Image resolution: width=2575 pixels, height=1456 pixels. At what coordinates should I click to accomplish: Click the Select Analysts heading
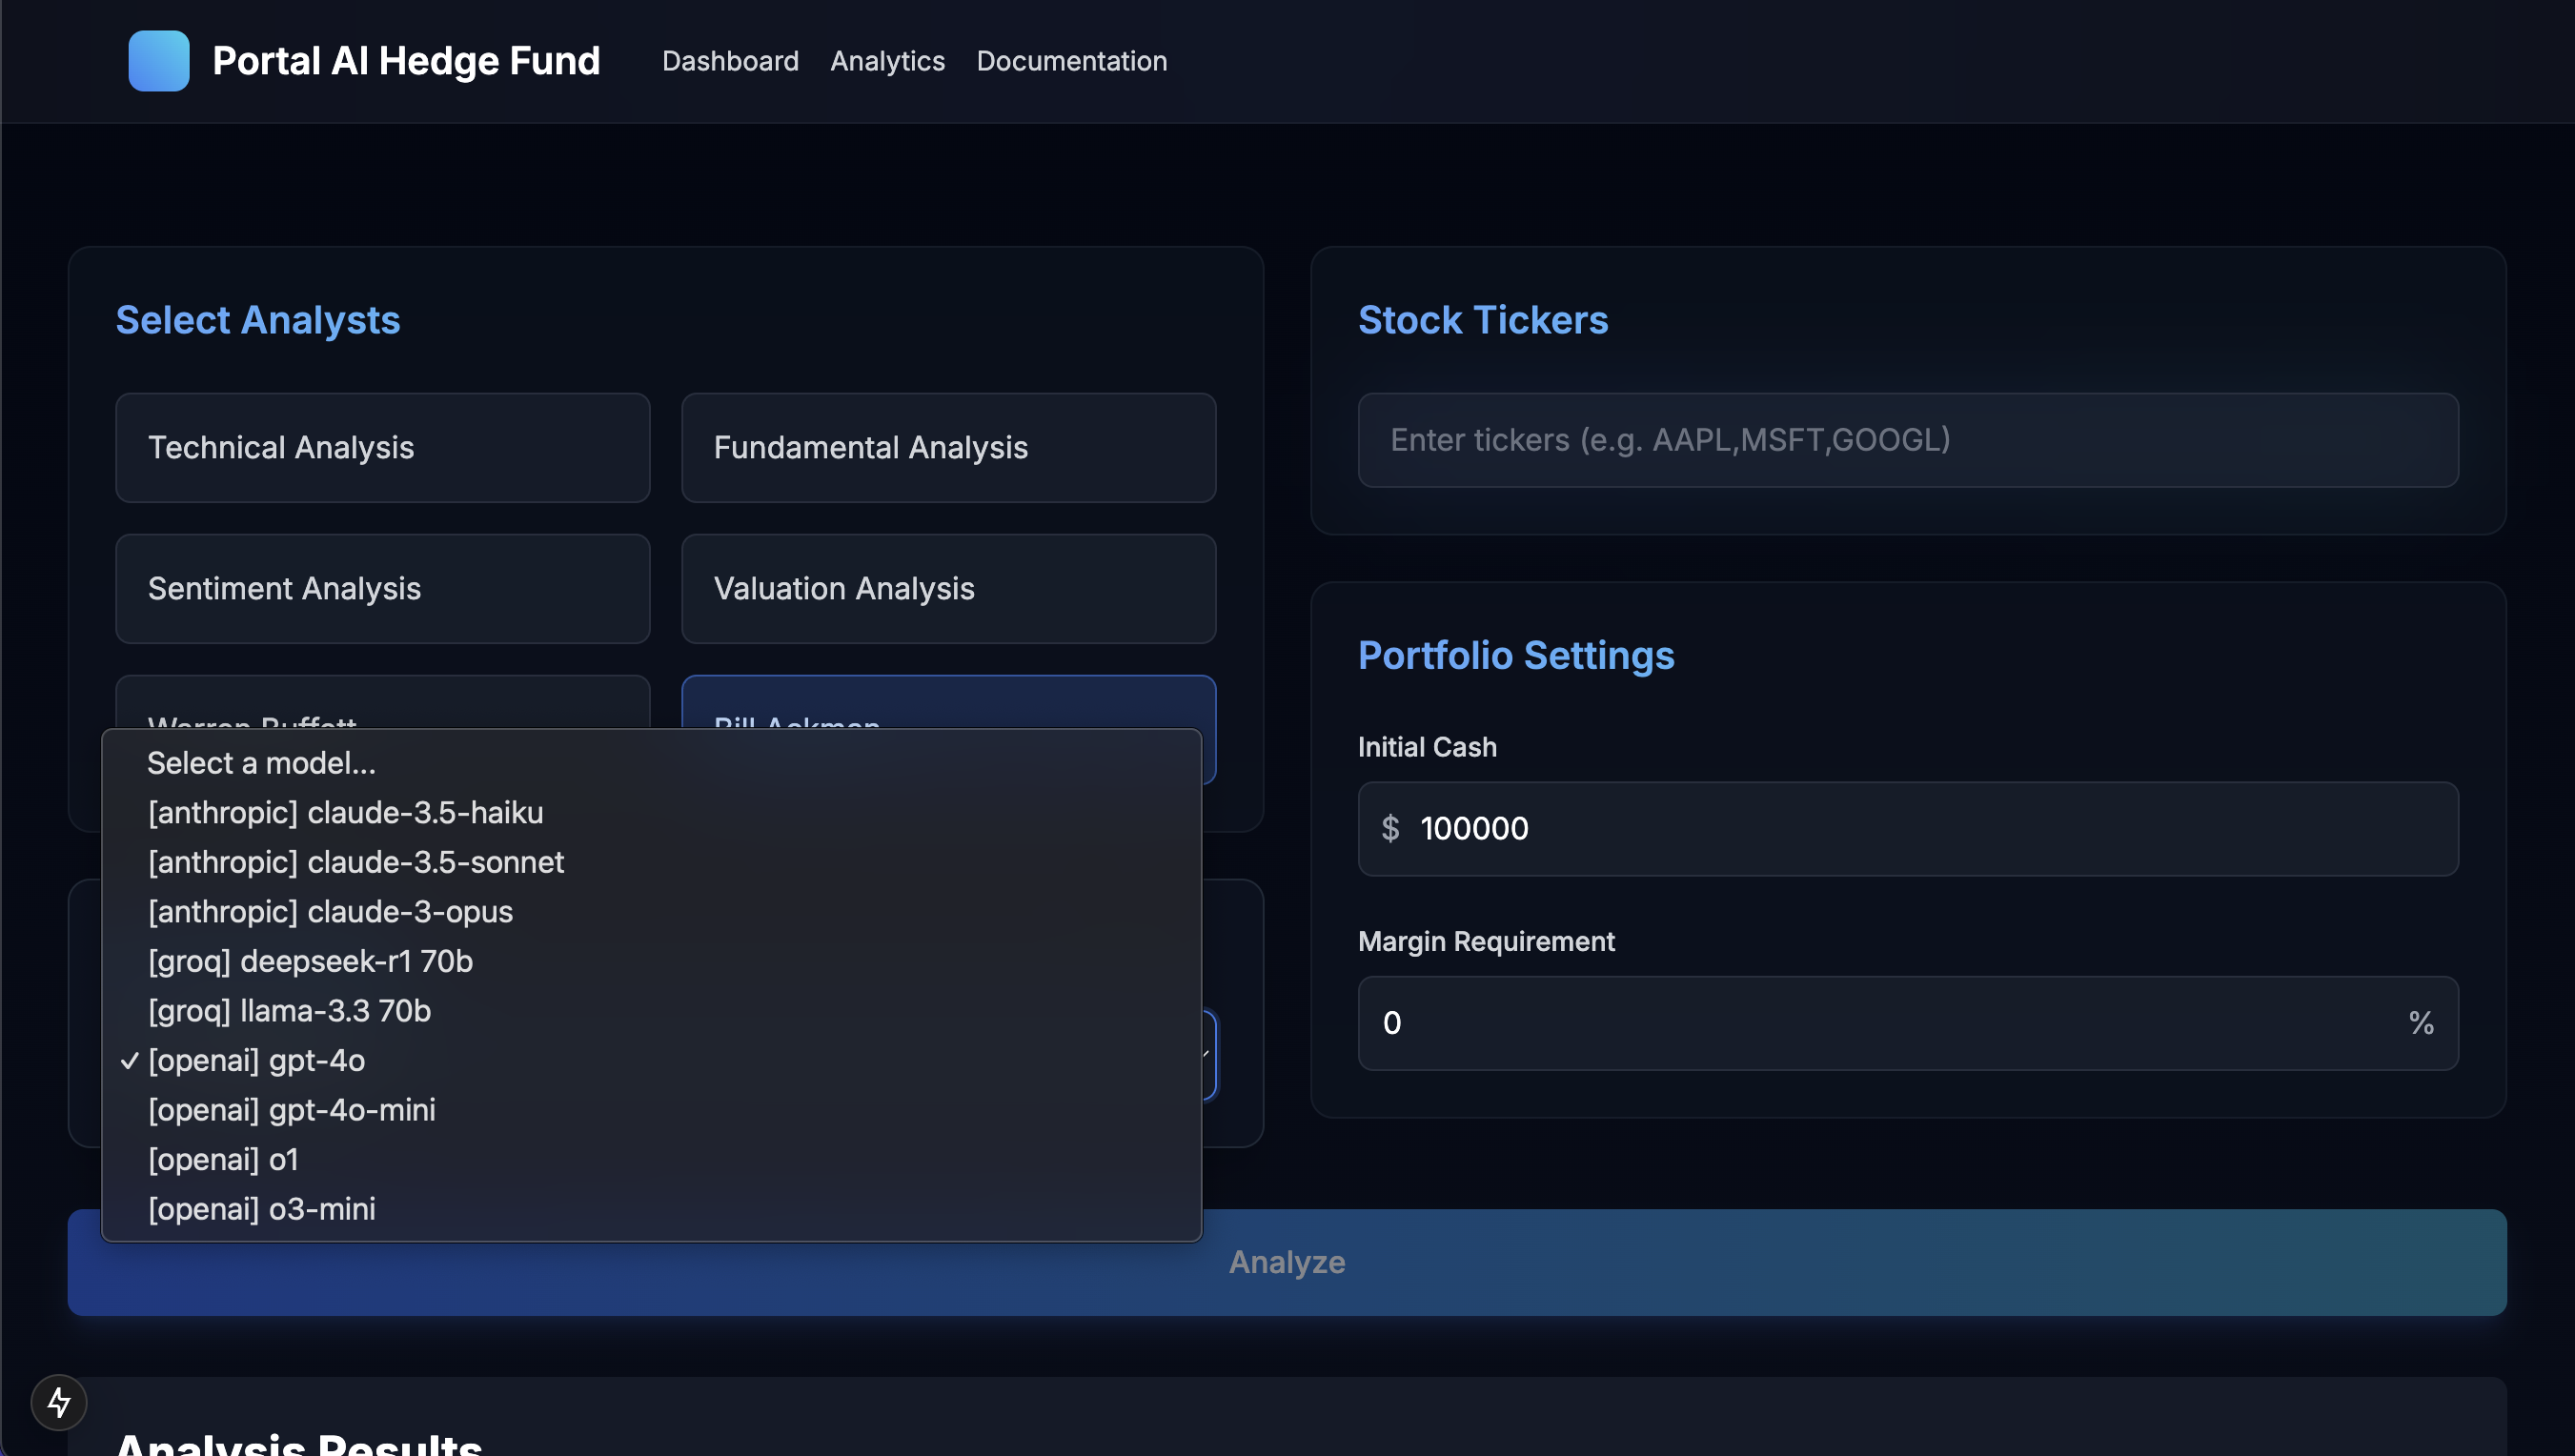pyautogui.click(x=258, y=320)
